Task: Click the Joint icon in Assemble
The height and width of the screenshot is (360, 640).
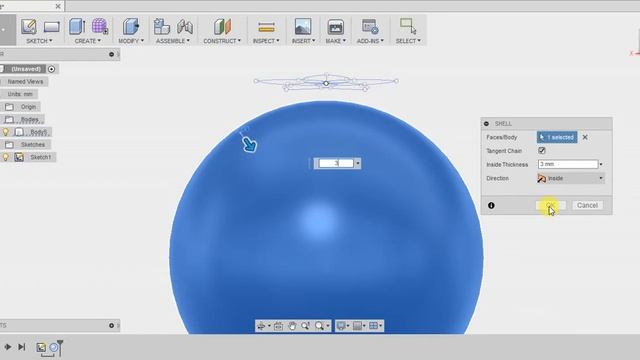Action: click(x=185, y=27)
